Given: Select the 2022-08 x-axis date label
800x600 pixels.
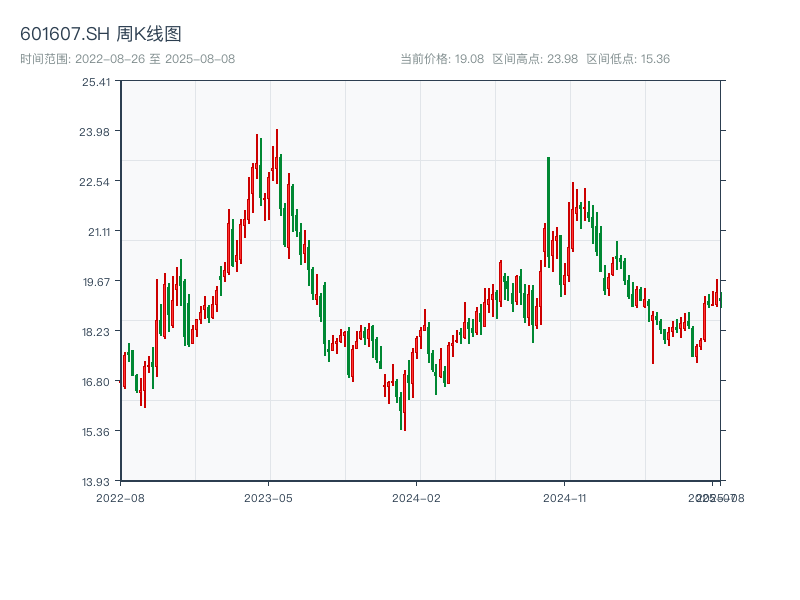Looking at the screenshot, I should tap(120, 497).
